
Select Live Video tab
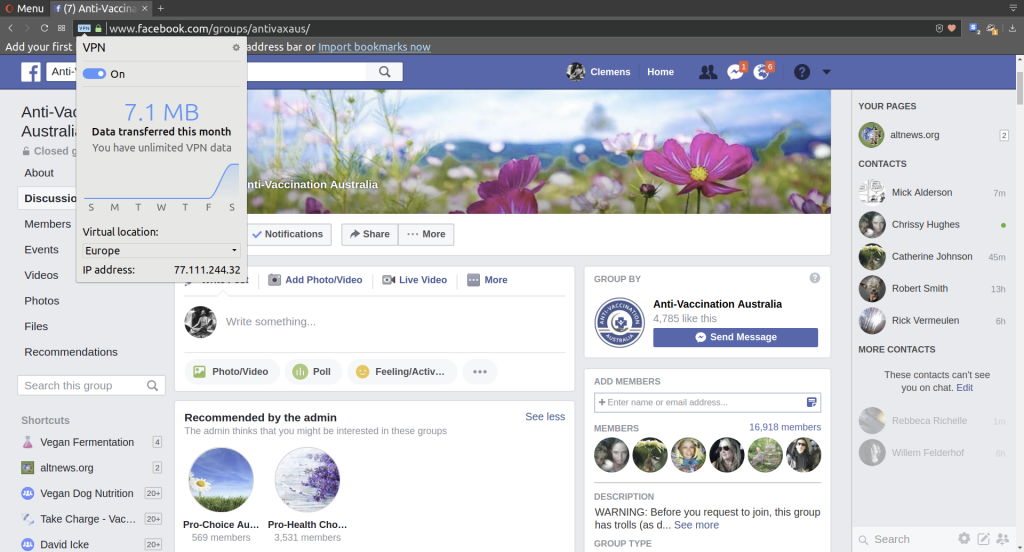pos(415,280)
